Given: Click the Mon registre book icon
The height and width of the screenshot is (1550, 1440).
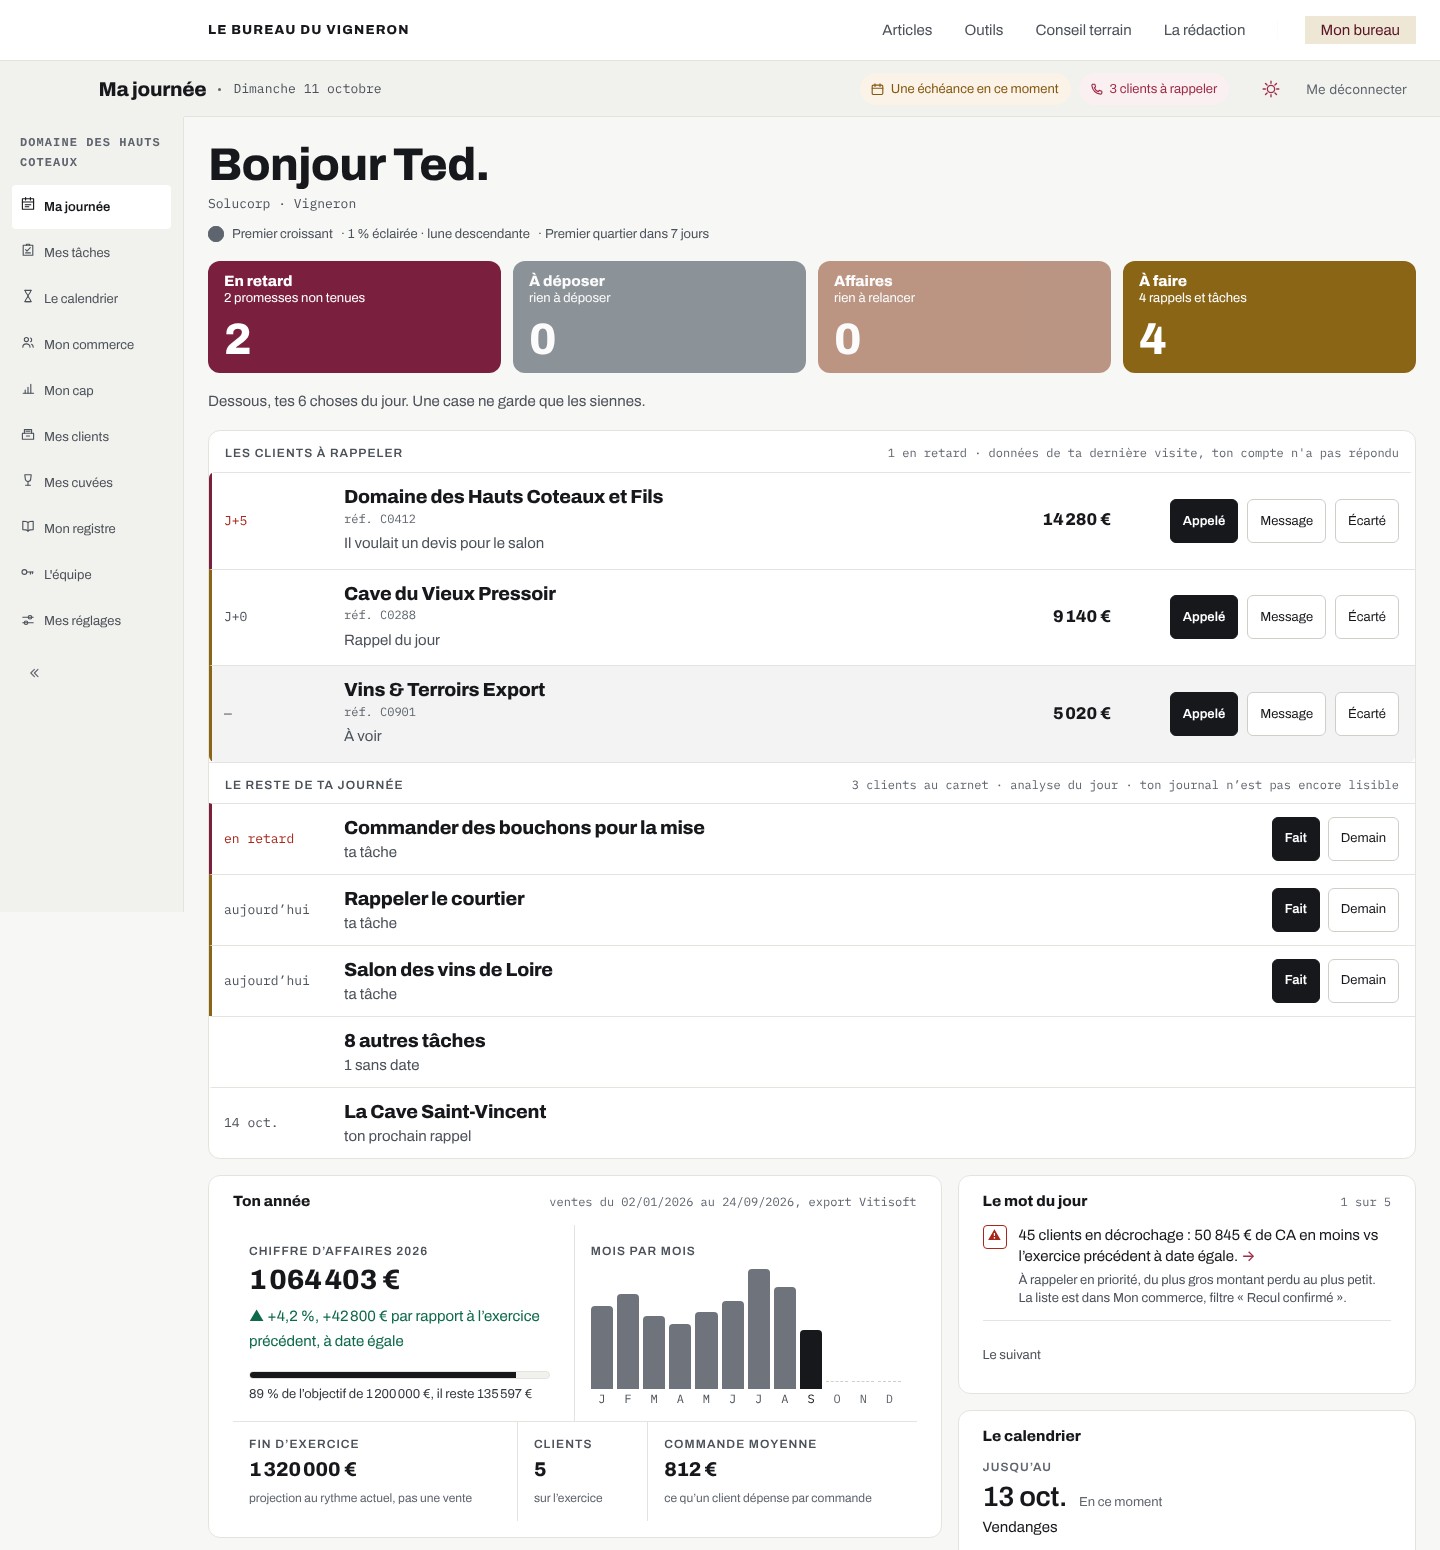Looking at the screenshot, I should (28, 526).
